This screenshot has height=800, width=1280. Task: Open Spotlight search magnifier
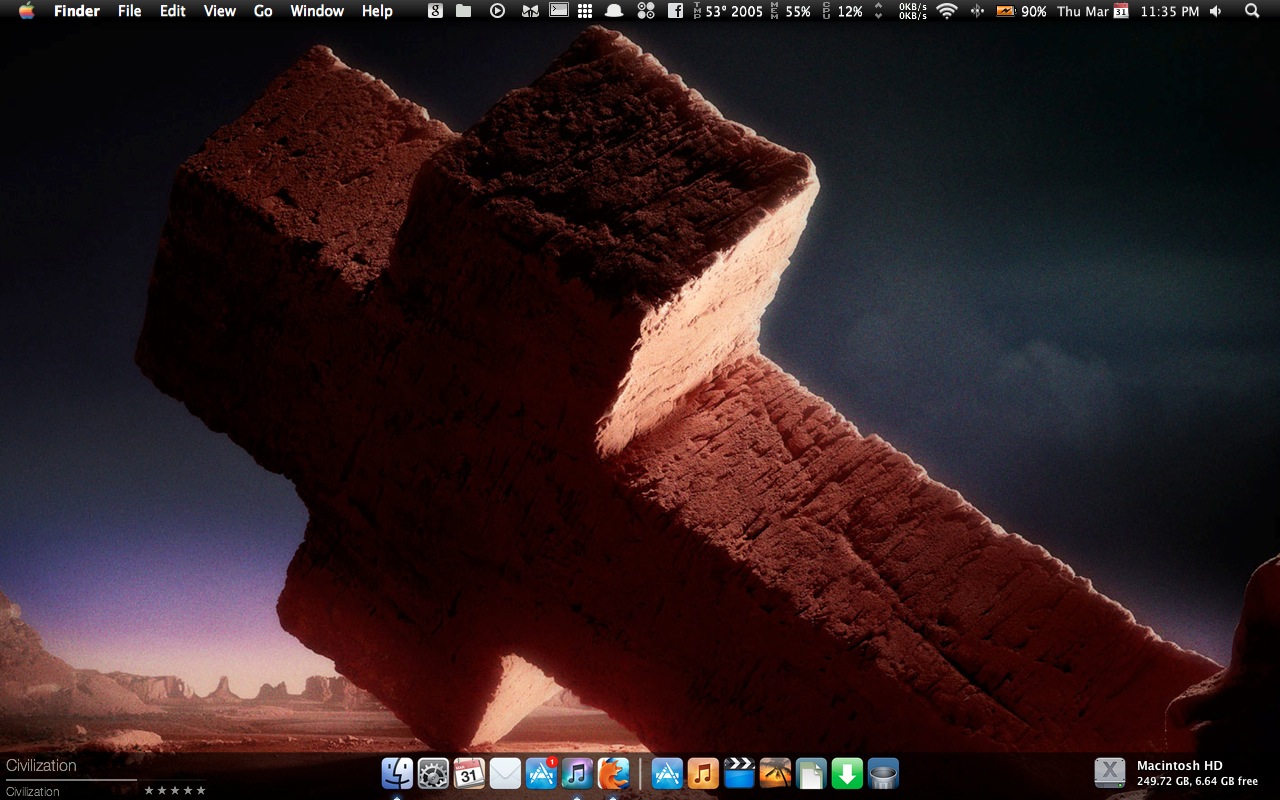[1252, 11]
